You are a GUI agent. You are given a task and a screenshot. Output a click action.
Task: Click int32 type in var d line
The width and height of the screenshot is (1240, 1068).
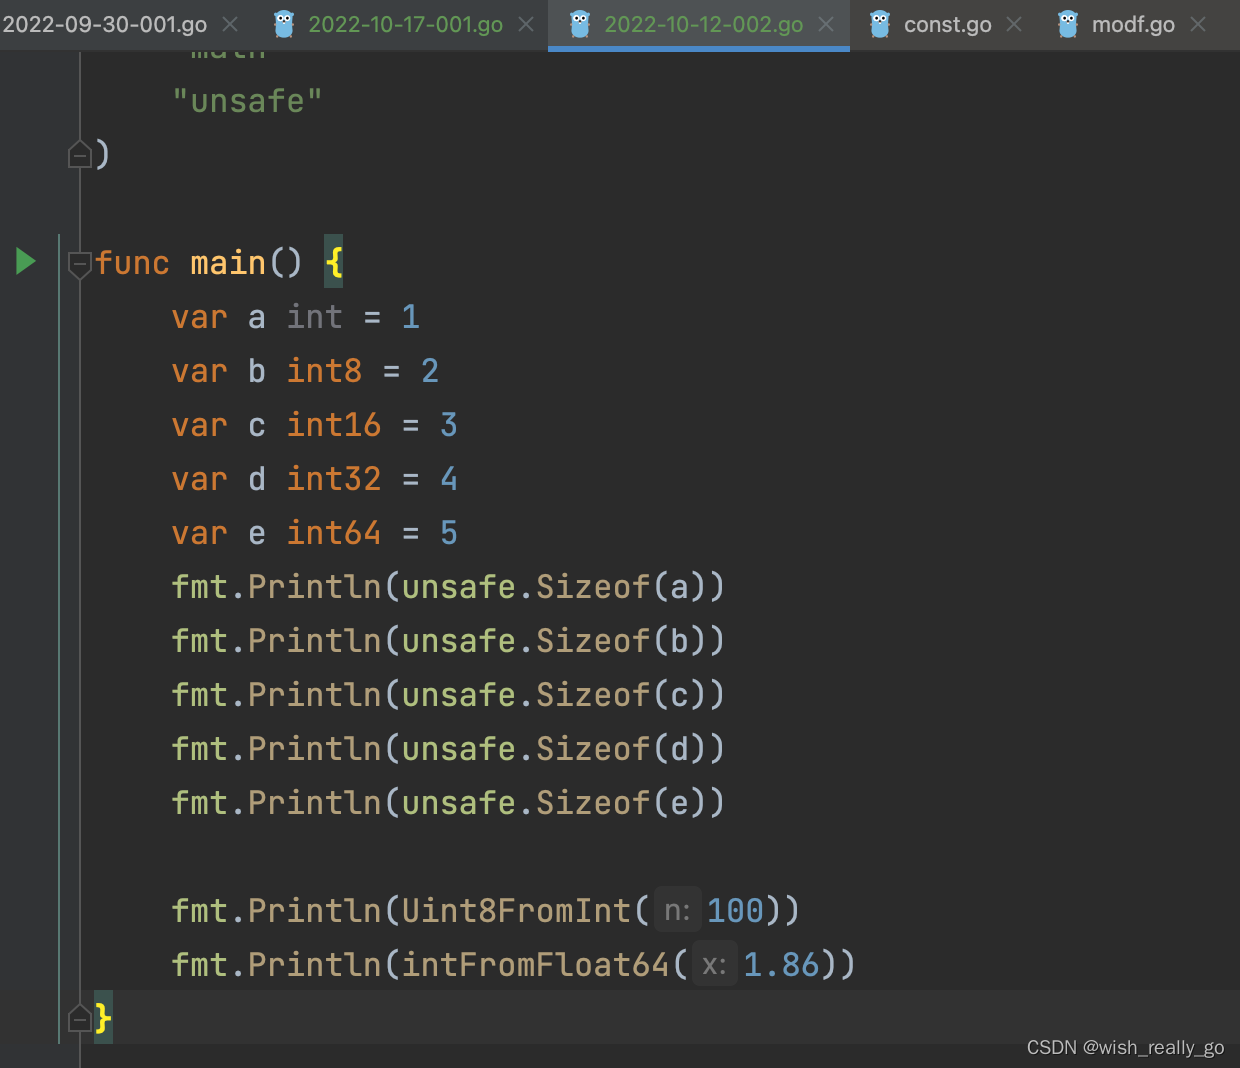coord(334,479)
